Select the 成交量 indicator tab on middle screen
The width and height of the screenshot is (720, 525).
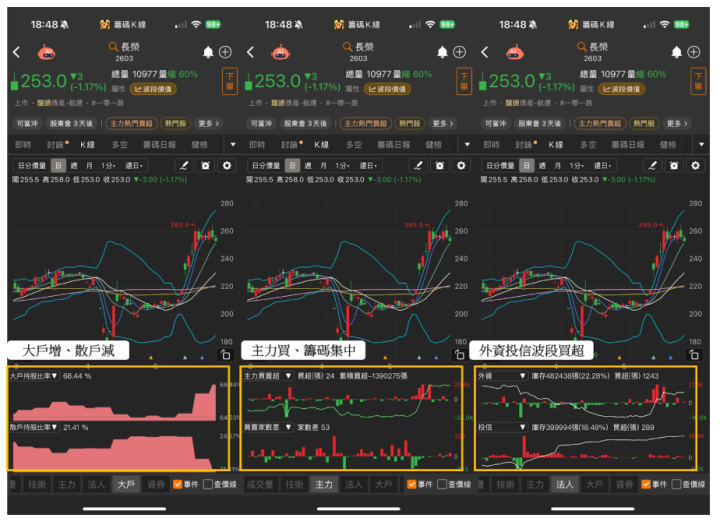pyautogui.click(x=260, y=484)
